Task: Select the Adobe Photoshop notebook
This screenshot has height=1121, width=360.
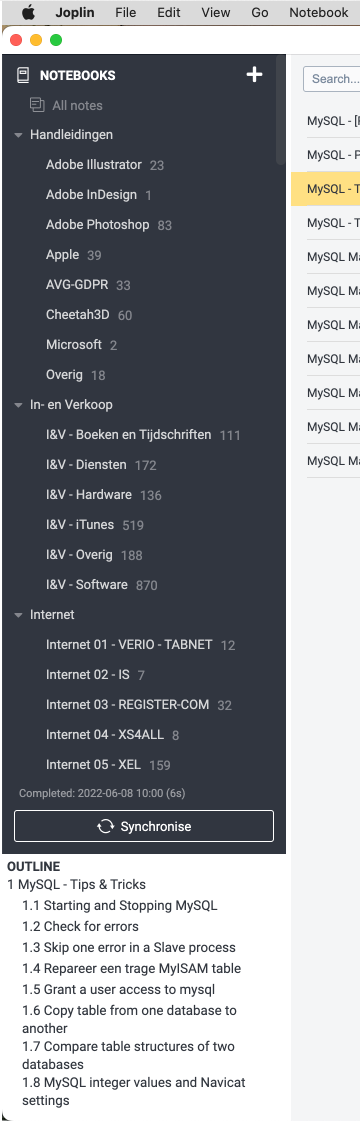Action: (x=97, y=224)
